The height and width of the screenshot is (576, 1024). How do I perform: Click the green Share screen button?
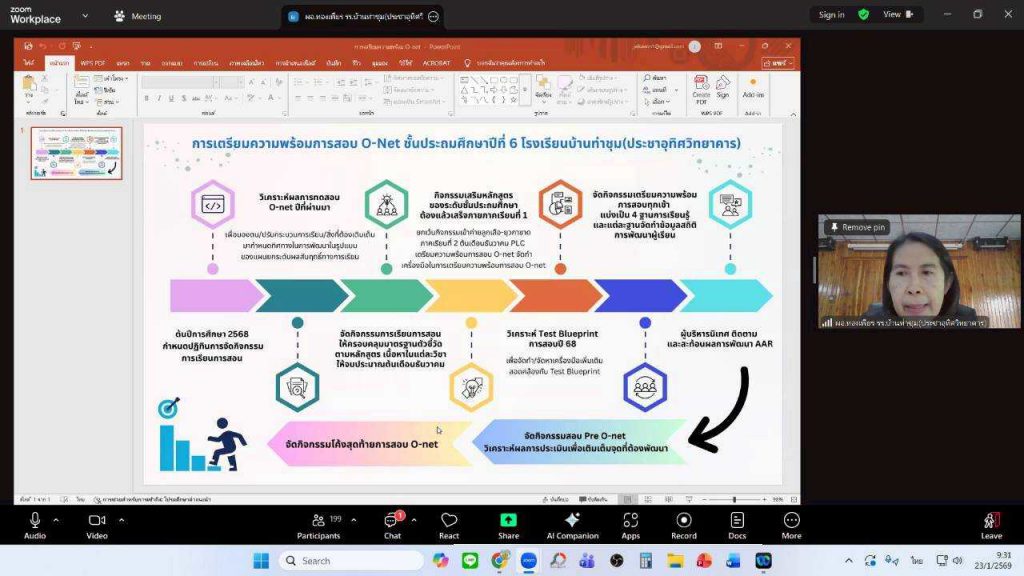pyautogui.click(x=508, y=524)
